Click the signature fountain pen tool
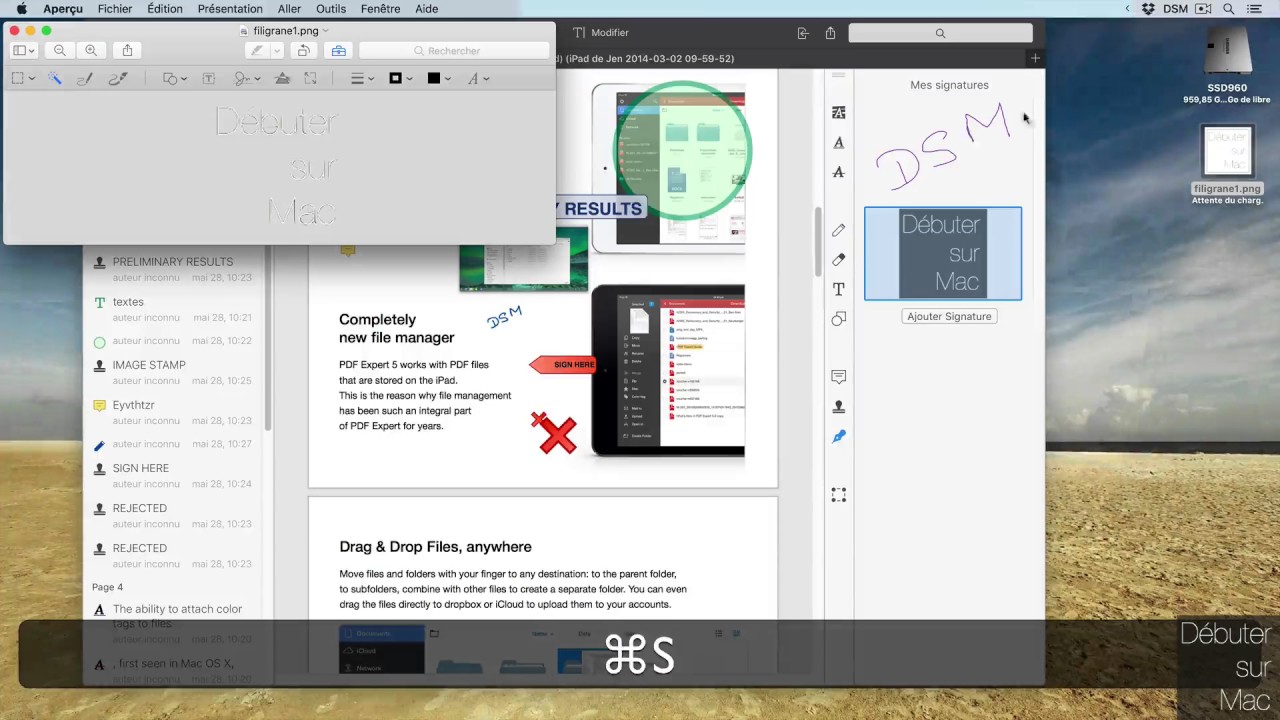Image resolution: width=1280 pixels, height=720 pixels. (839, 436)
